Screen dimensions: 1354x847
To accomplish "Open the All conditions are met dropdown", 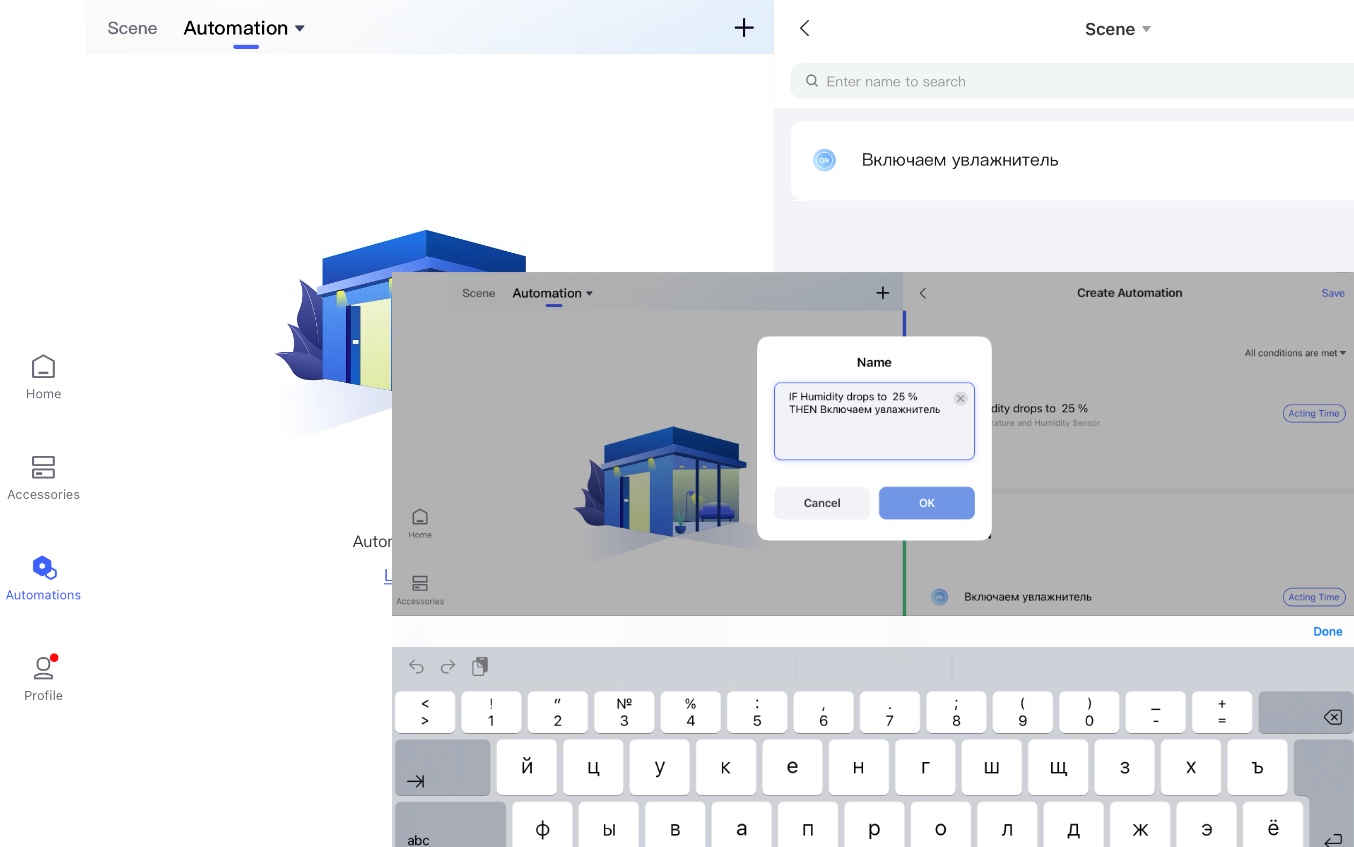I will coord(1295,353).
